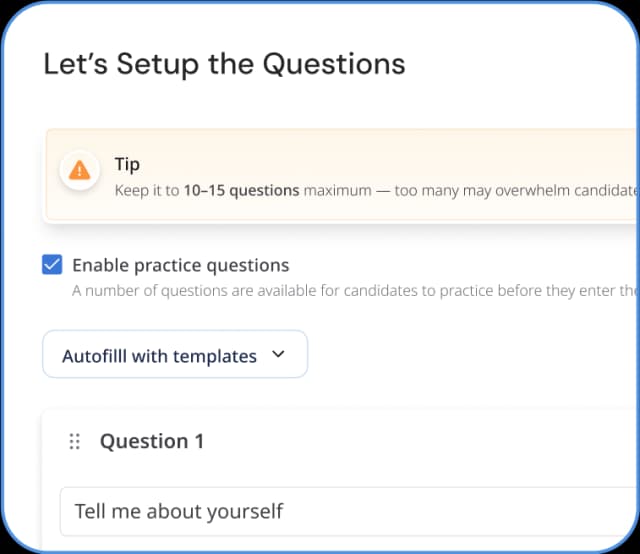This screenshot has width=640, height=554.
Task: Select the "Question 1" title text
Action: pyautogui.click(x=152, y=441)
